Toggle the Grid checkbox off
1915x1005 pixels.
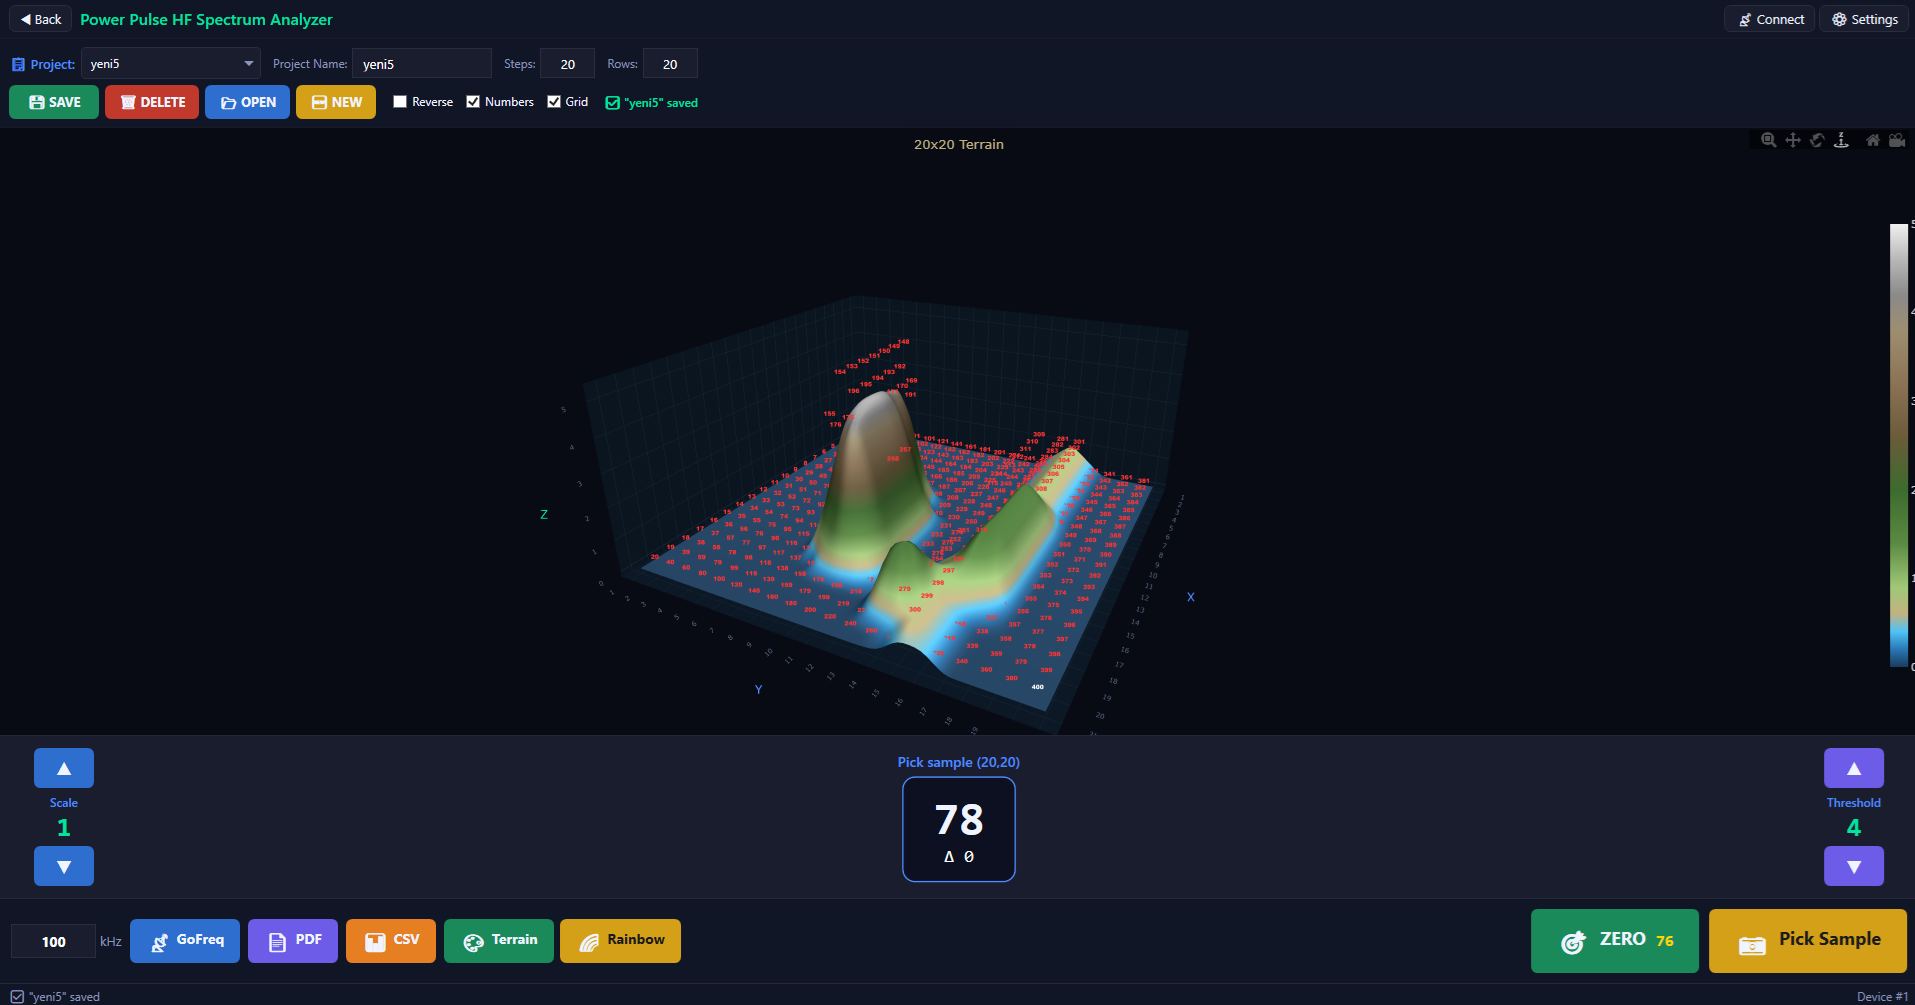click(554, 102)
